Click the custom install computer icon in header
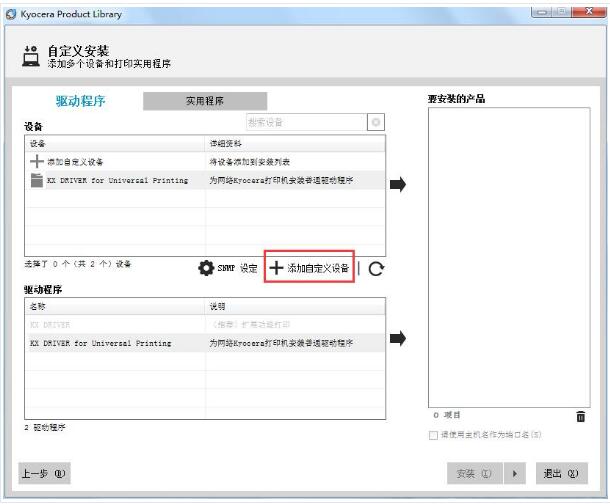The height and width of the screenshot is (504, 610). (x=31, y=56)
